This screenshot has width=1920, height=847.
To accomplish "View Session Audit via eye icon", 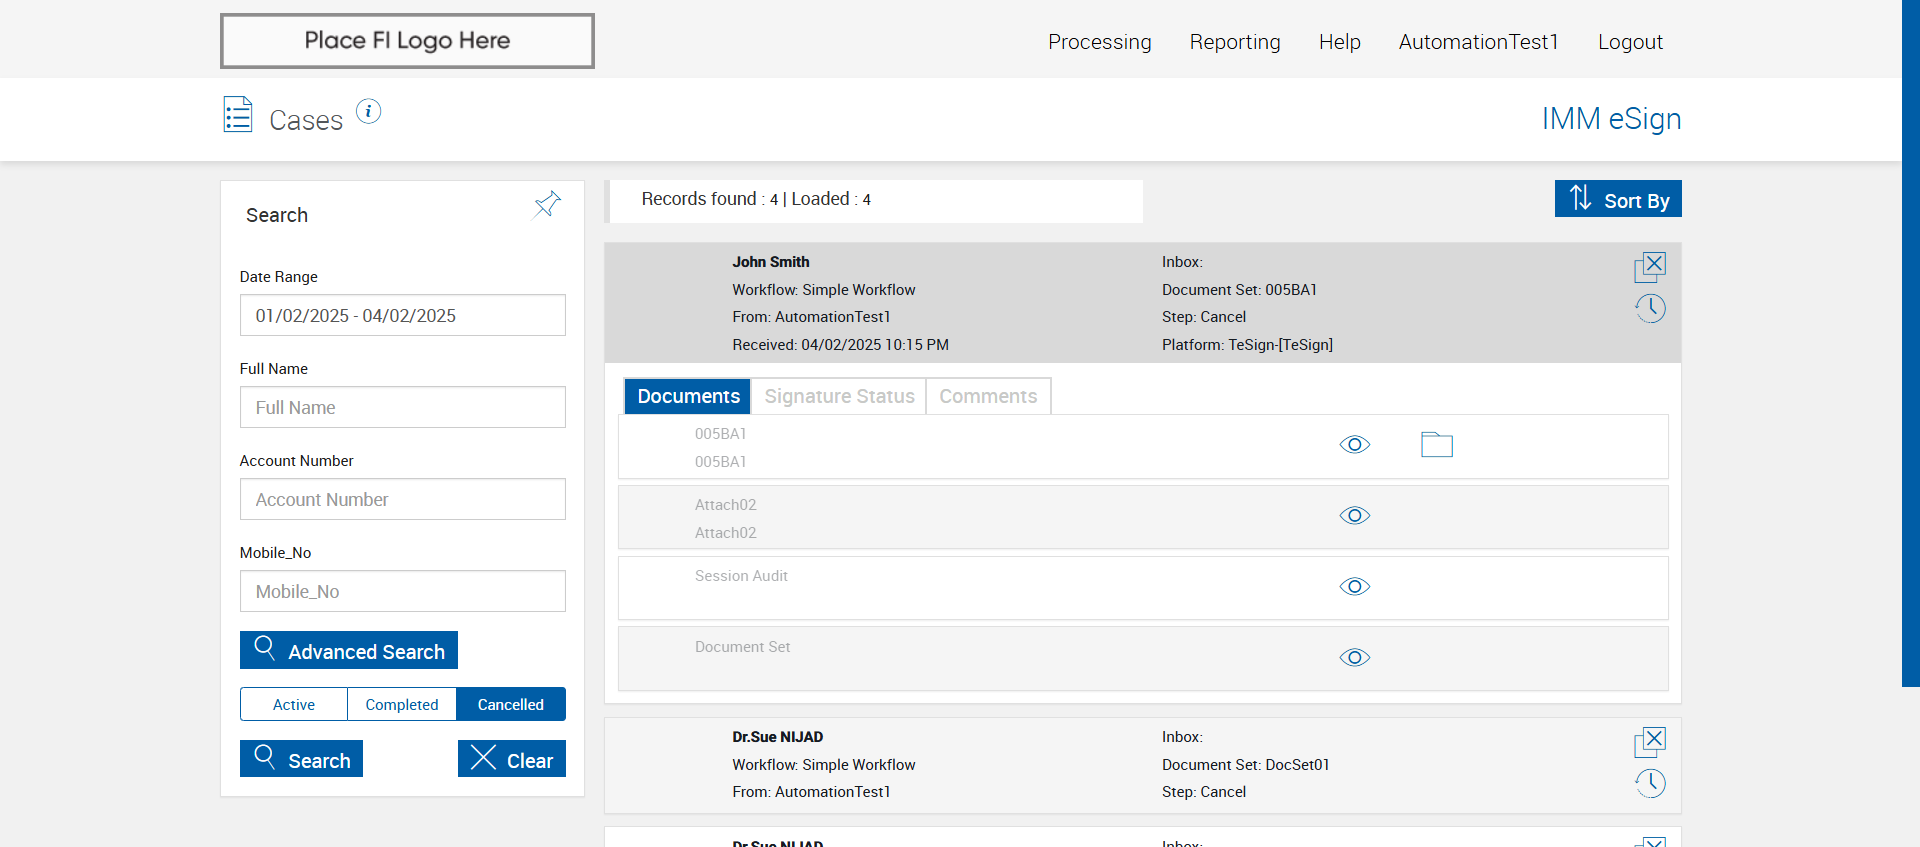I will [1354, 587].
